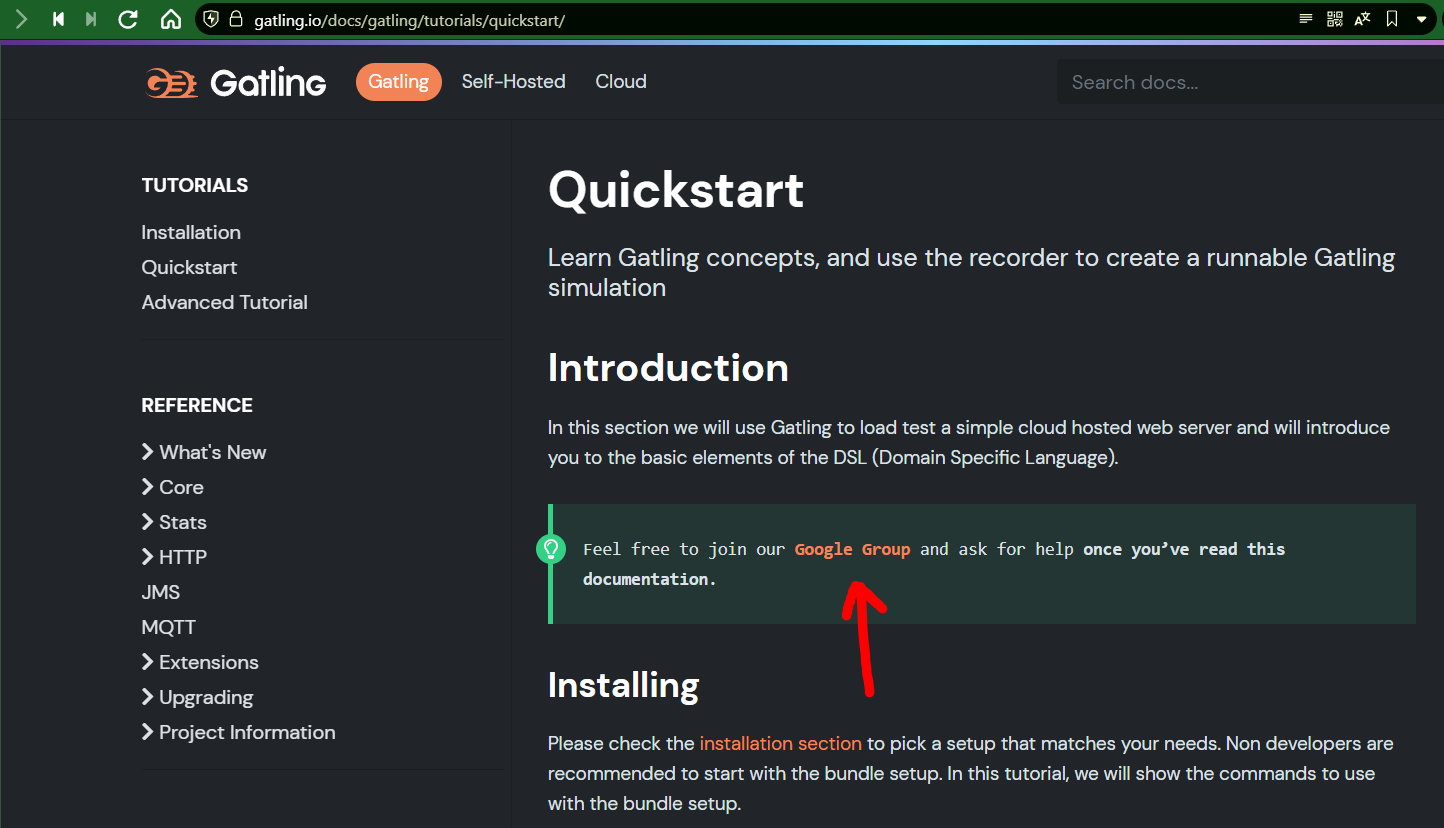The width and height of the screenshot is (1444, 828).
Task: Click the Introduction heading
Action: pos(668,368)
